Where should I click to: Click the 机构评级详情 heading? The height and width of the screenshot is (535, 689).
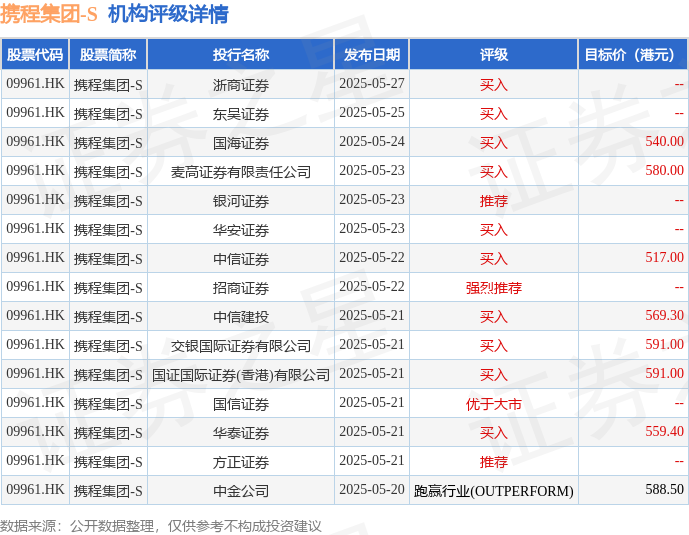pos(168,14)
